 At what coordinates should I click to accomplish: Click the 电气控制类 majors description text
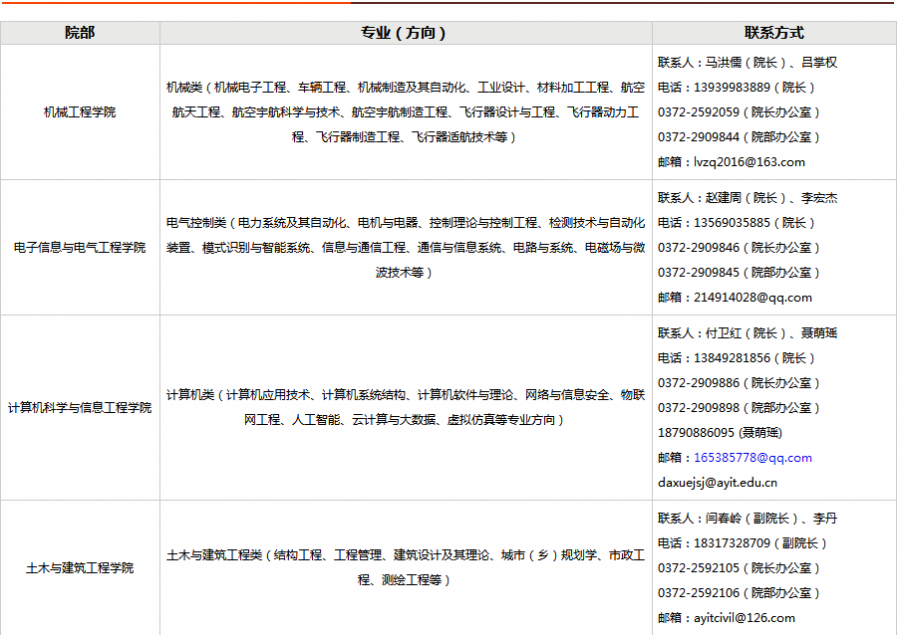[405, 247]
